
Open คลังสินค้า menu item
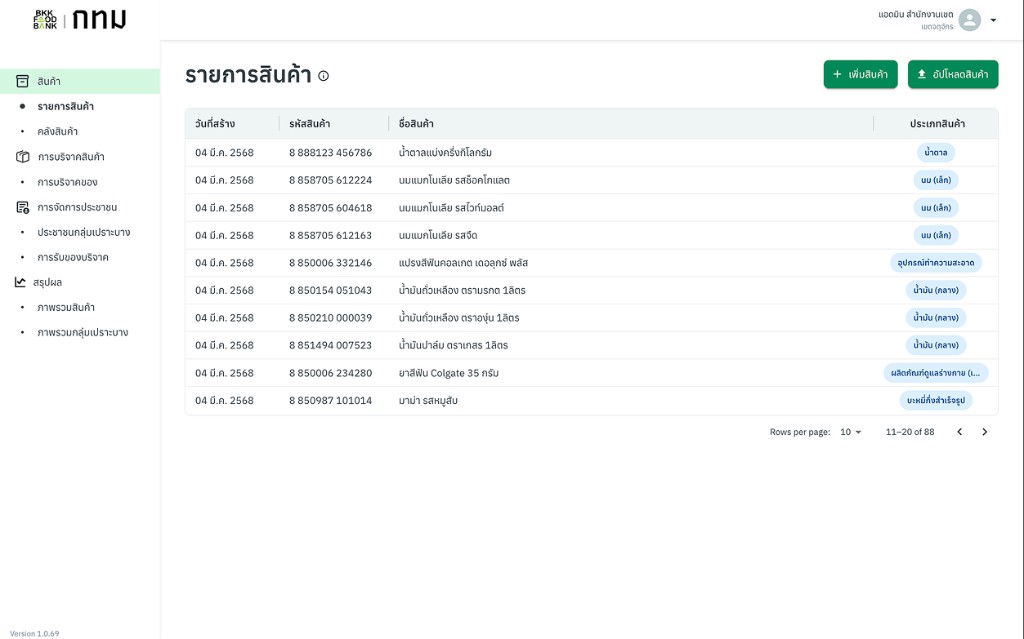click(x=57, y=131)
